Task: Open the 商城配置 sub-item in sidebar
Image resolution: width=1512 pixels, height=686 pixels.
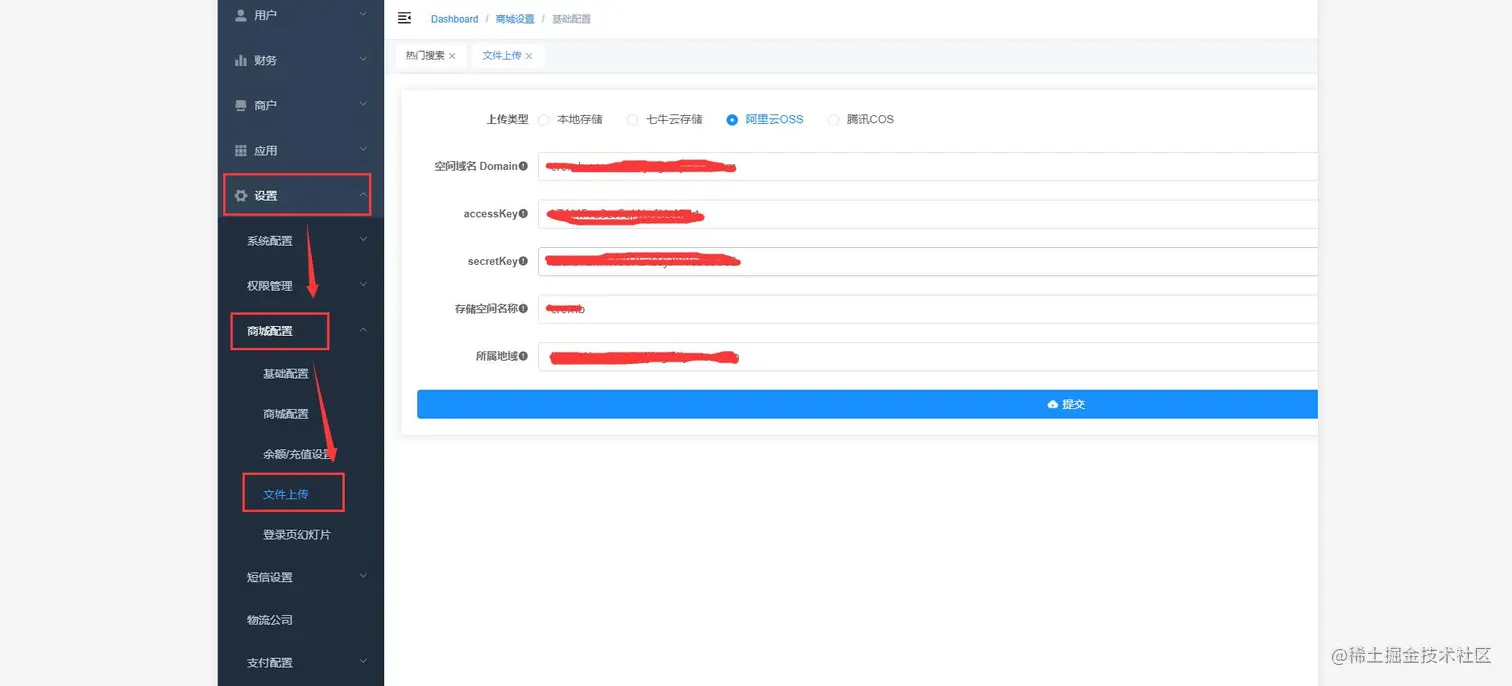Action: point(286,414)
